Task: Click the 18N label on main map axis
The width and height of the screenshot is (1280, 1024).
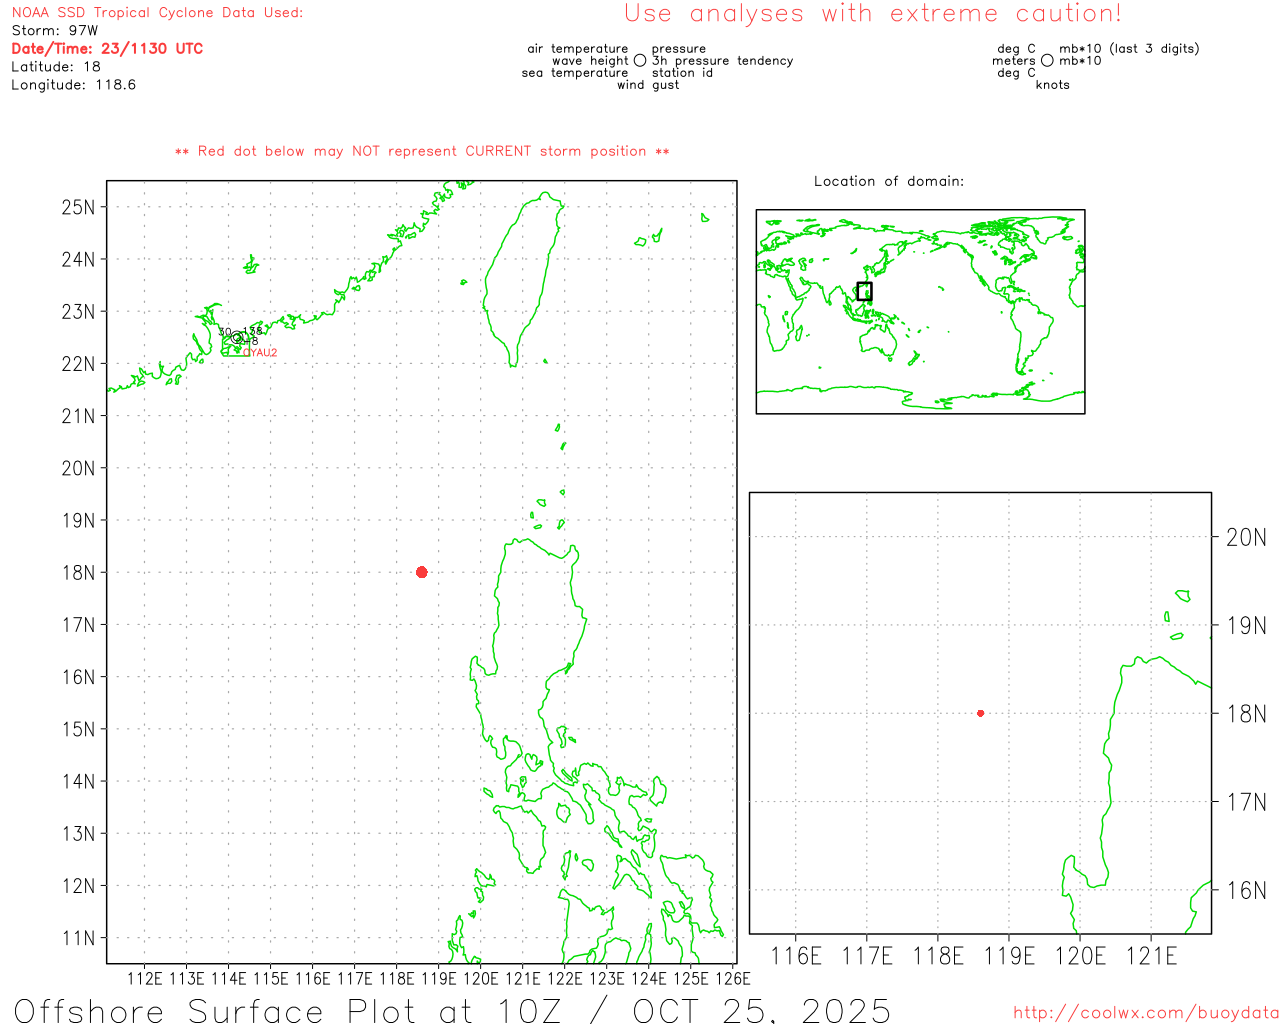Action: click(x=78, y=573)
